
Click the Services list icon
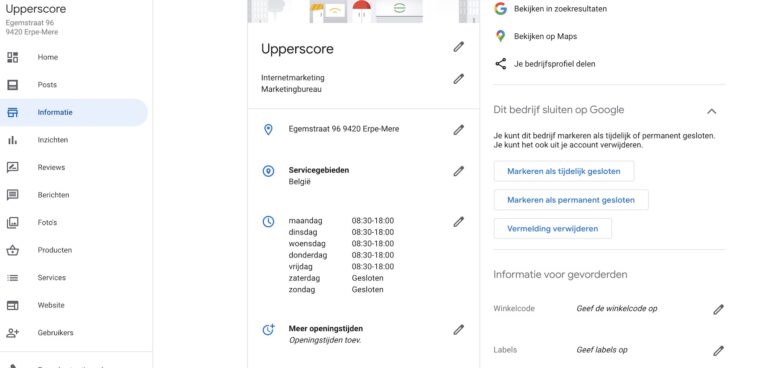(12, 278)
